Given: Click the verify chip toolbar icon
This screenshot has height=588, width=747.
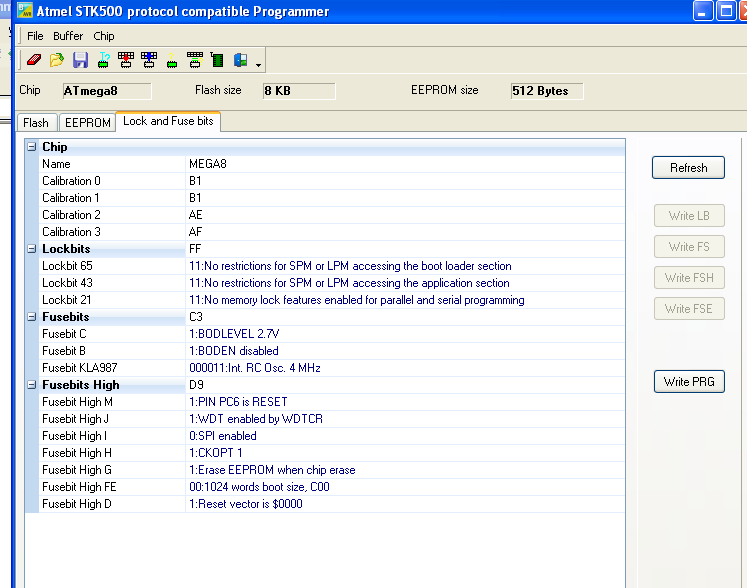Looking at the screenshot, I should tap(195, 61).
